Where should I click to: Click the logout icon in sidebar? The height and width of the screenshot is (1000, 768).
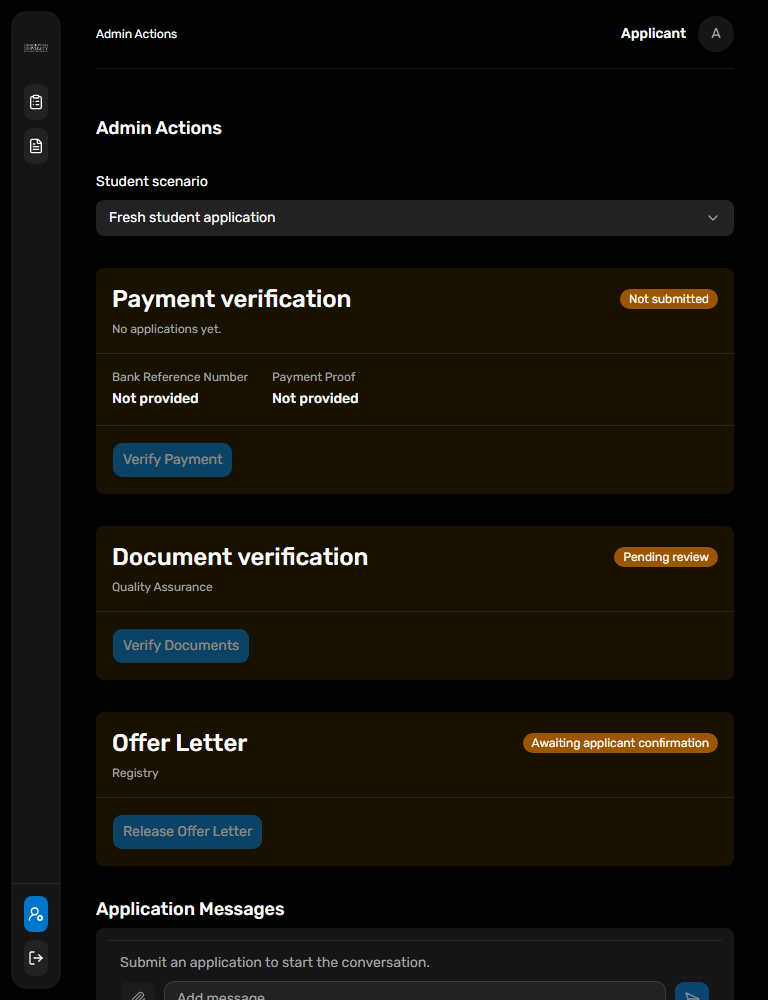click(x=36, y=958)
